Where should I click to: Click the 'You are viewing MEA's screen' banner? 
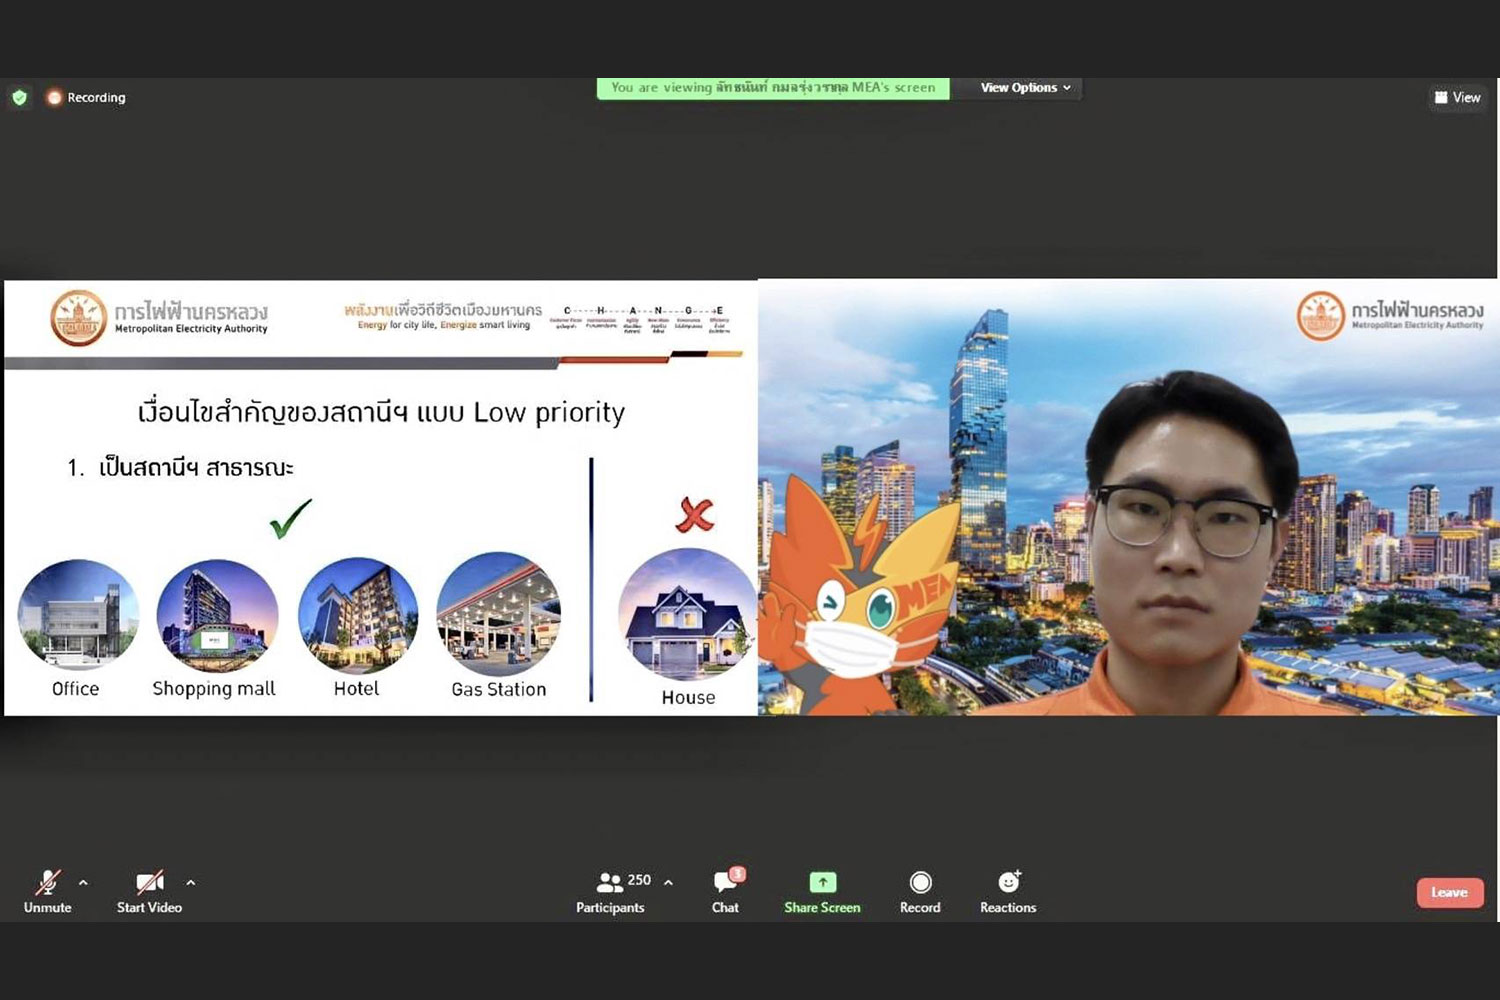772,88
